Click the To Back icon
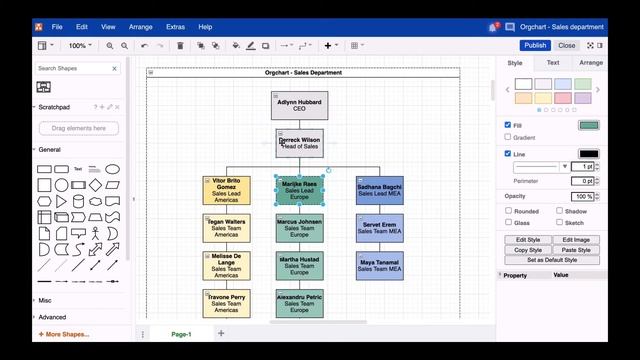640x360 pixels. click(x=216, y=46)
